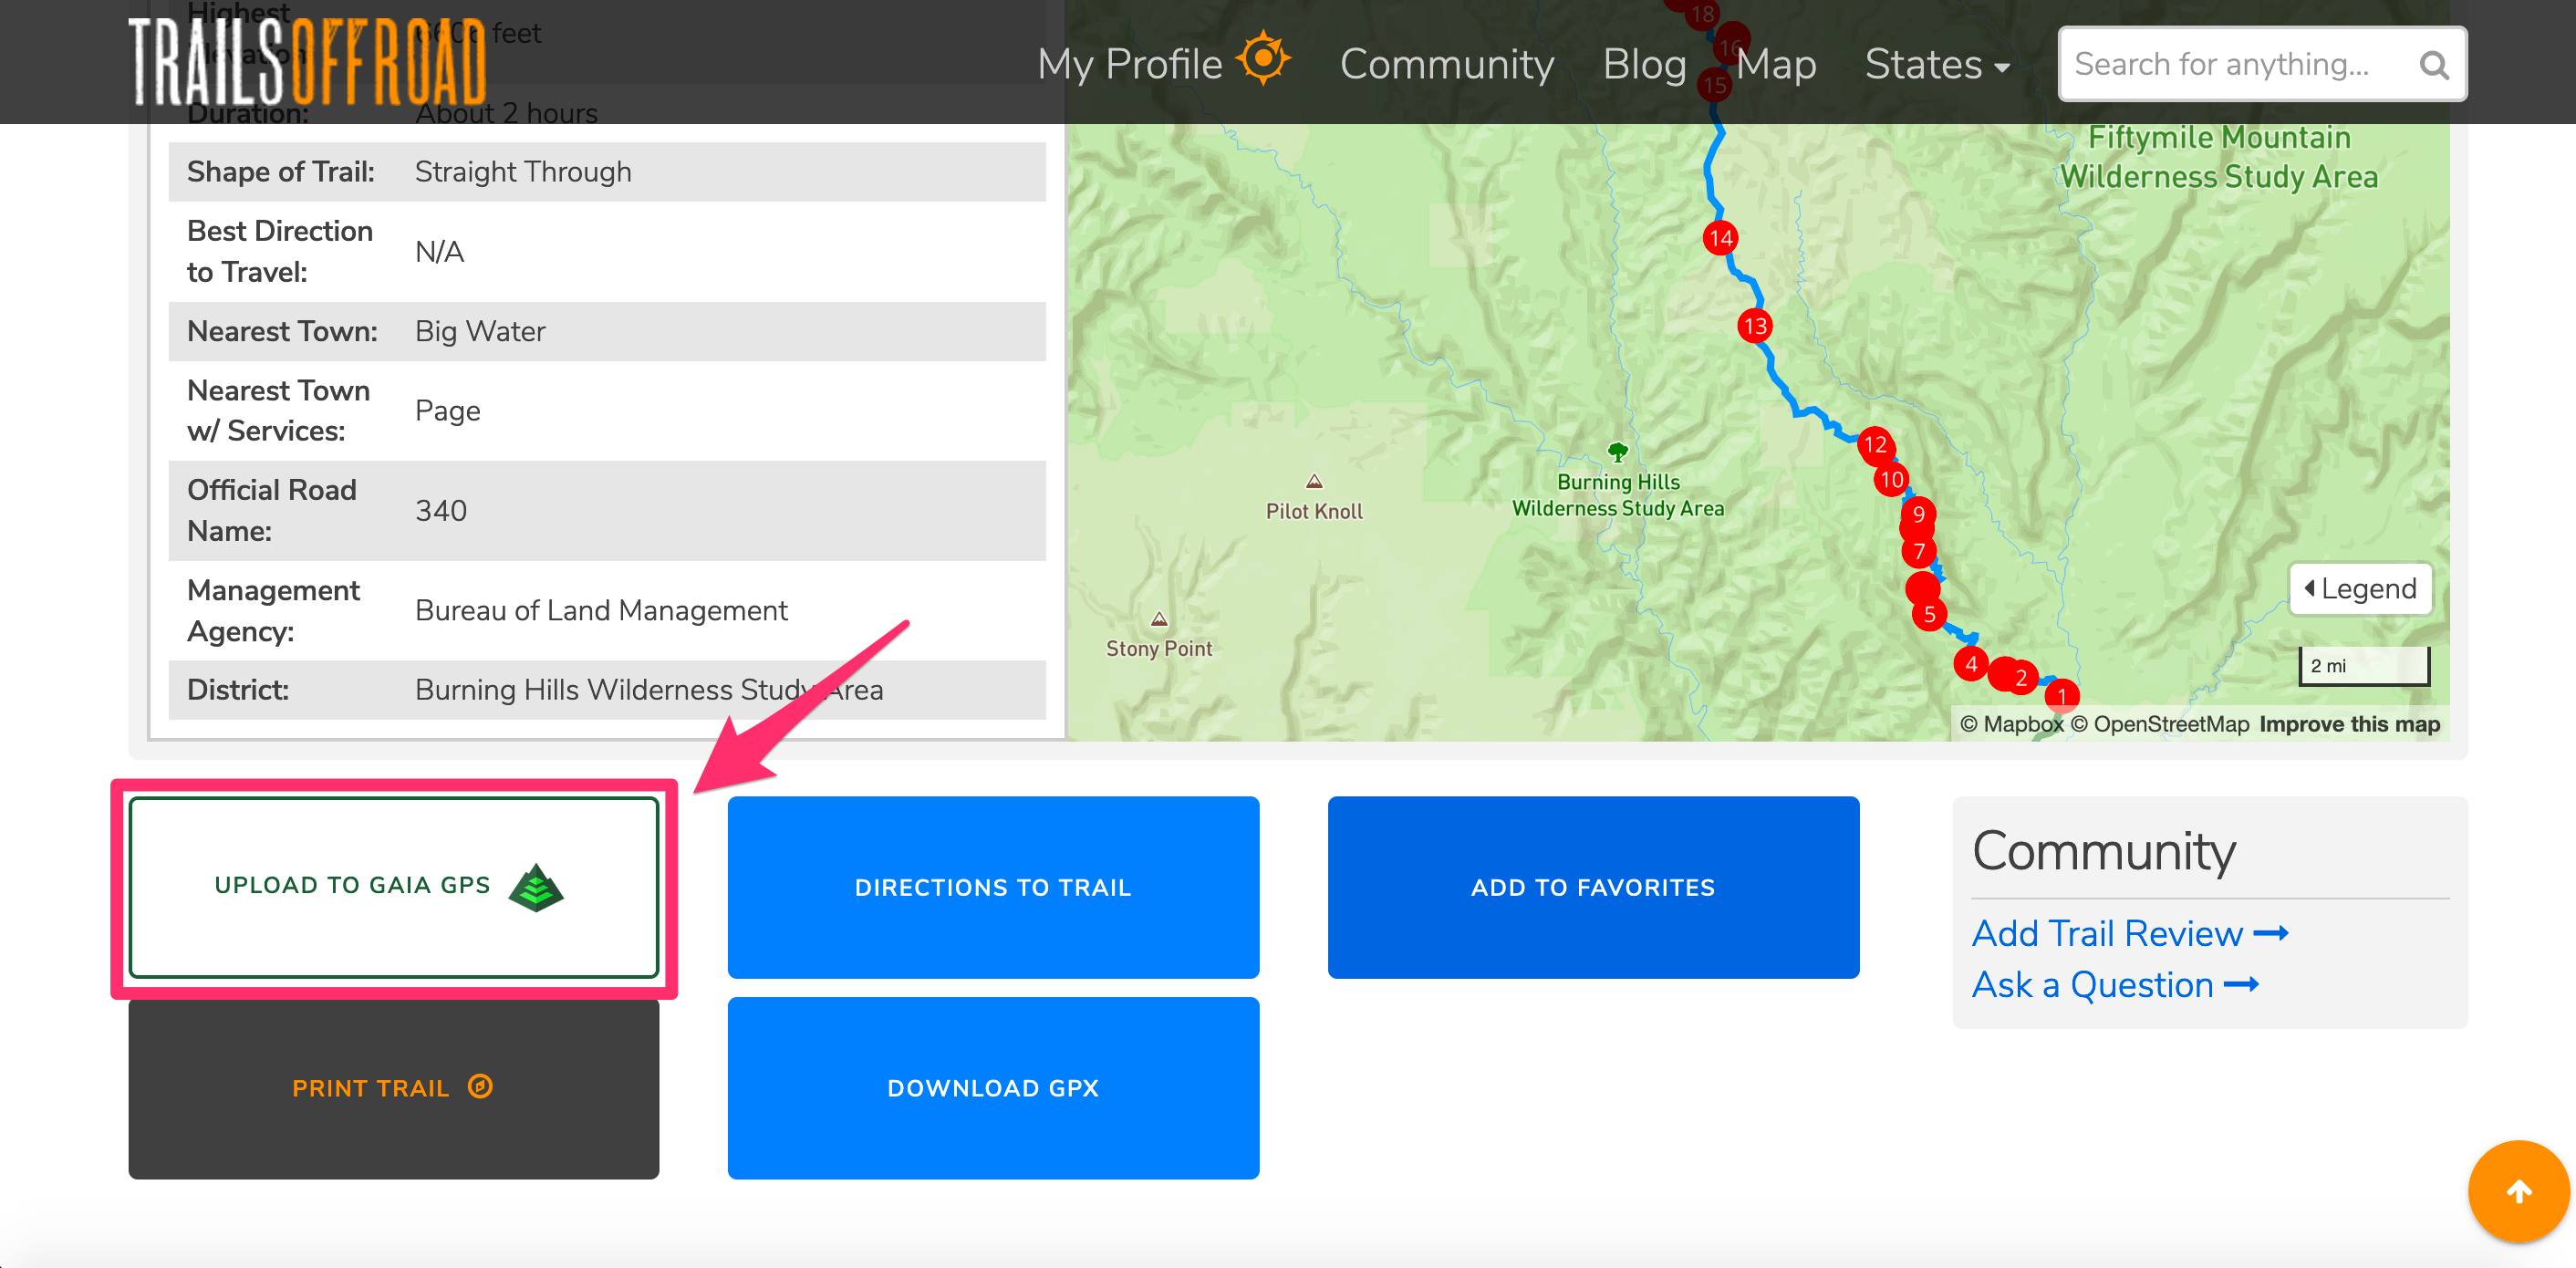Expand the States dropdown menu

tap(1937, 64)
